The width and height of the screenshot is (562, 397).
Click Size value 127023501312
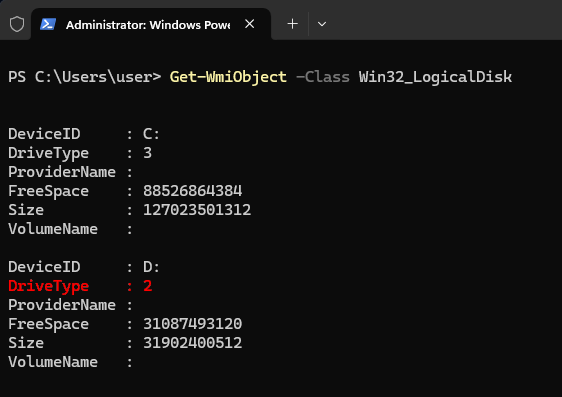tap(197, 210)
